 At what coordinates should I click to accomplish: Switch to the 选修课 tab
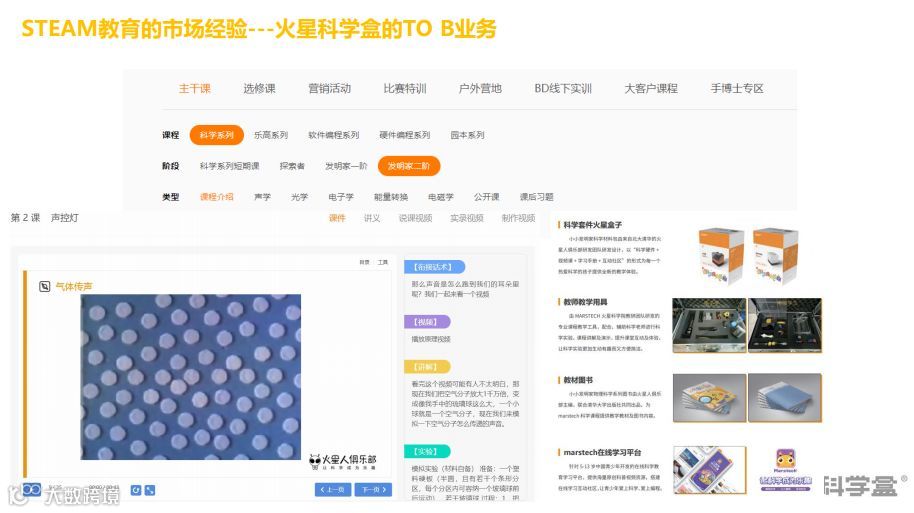coord(259,89)
